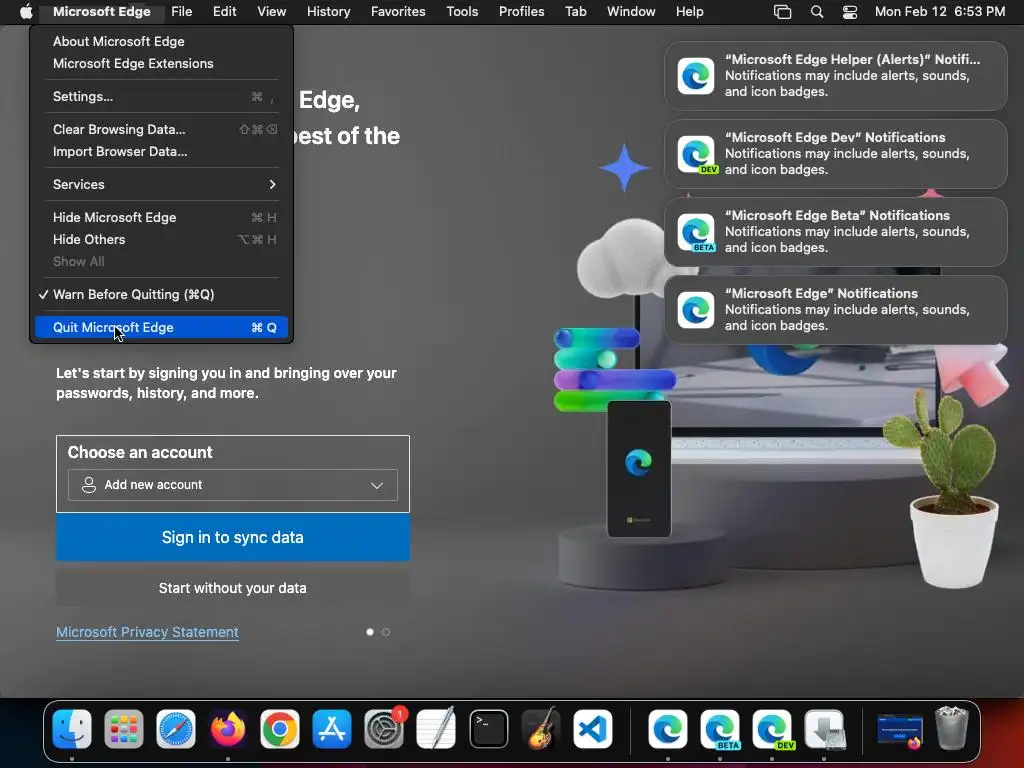Open System Settings dock icon with badge
The width and height of the screenshot is (1024, 768).
384,728
